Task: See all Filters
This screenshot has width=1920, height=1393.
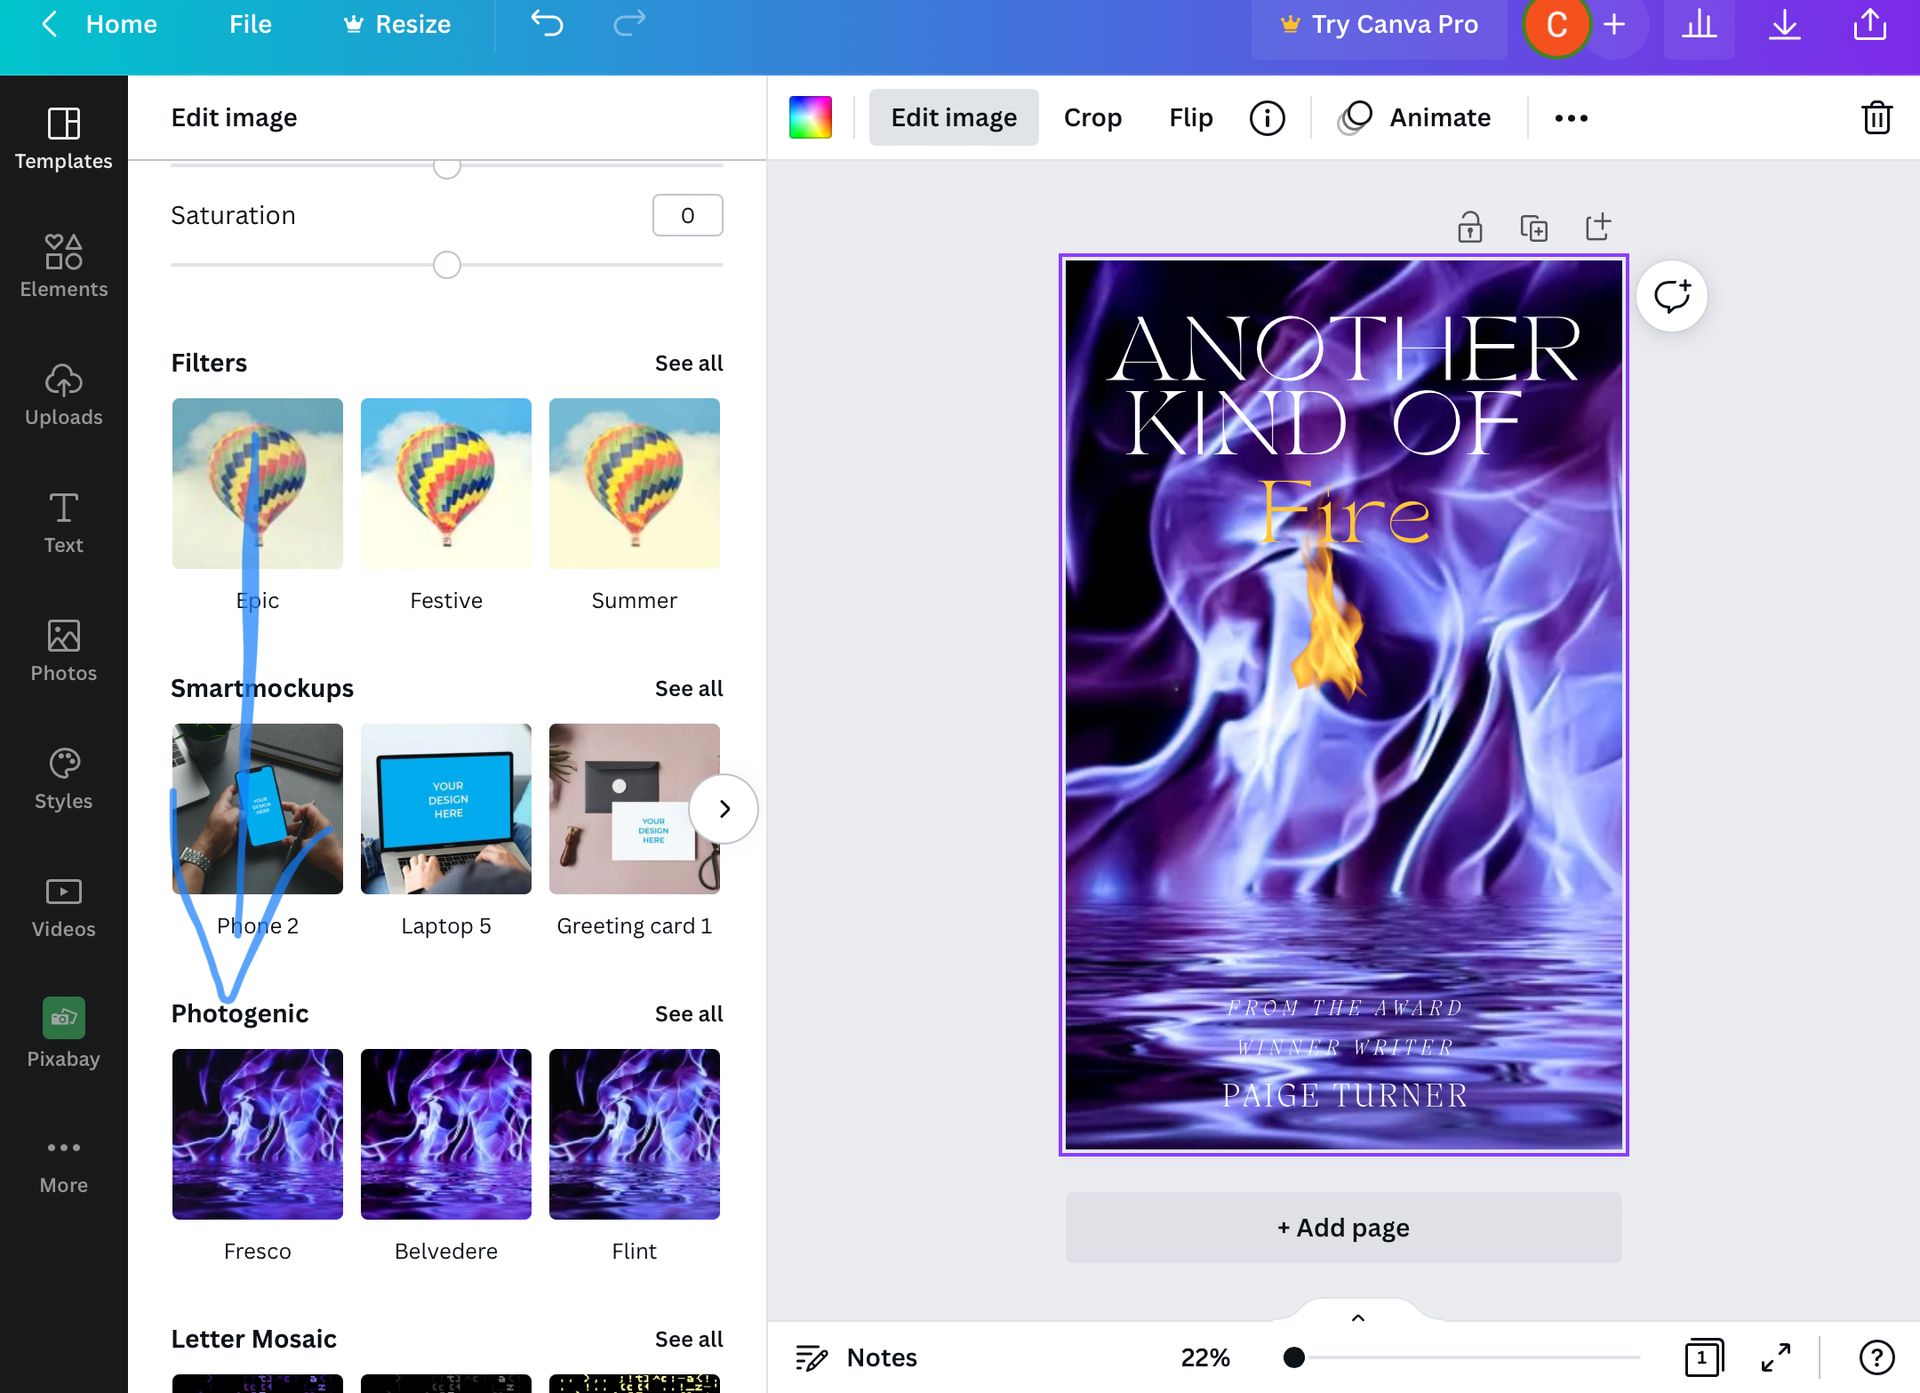Action: pyautogui.click(x=688, y=363)
